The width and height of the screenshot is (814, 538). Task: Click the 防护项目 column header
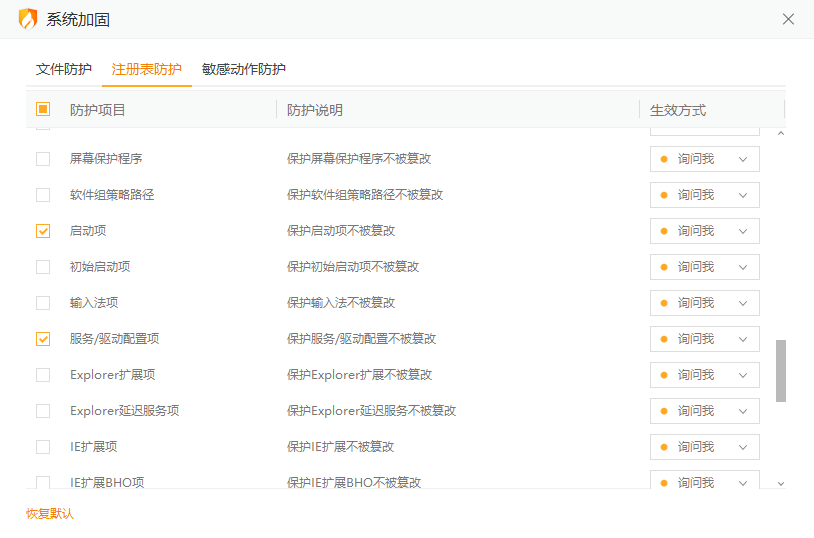98,110
